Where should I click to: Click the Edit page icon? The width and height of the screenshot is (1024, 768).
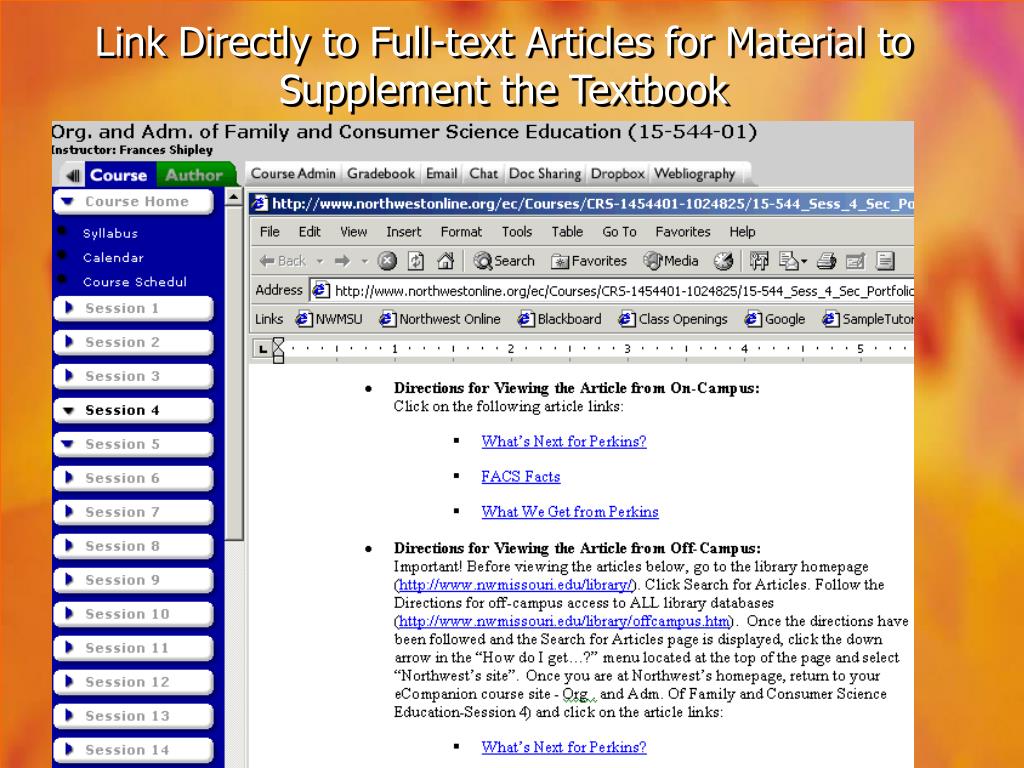coord(855,261)
